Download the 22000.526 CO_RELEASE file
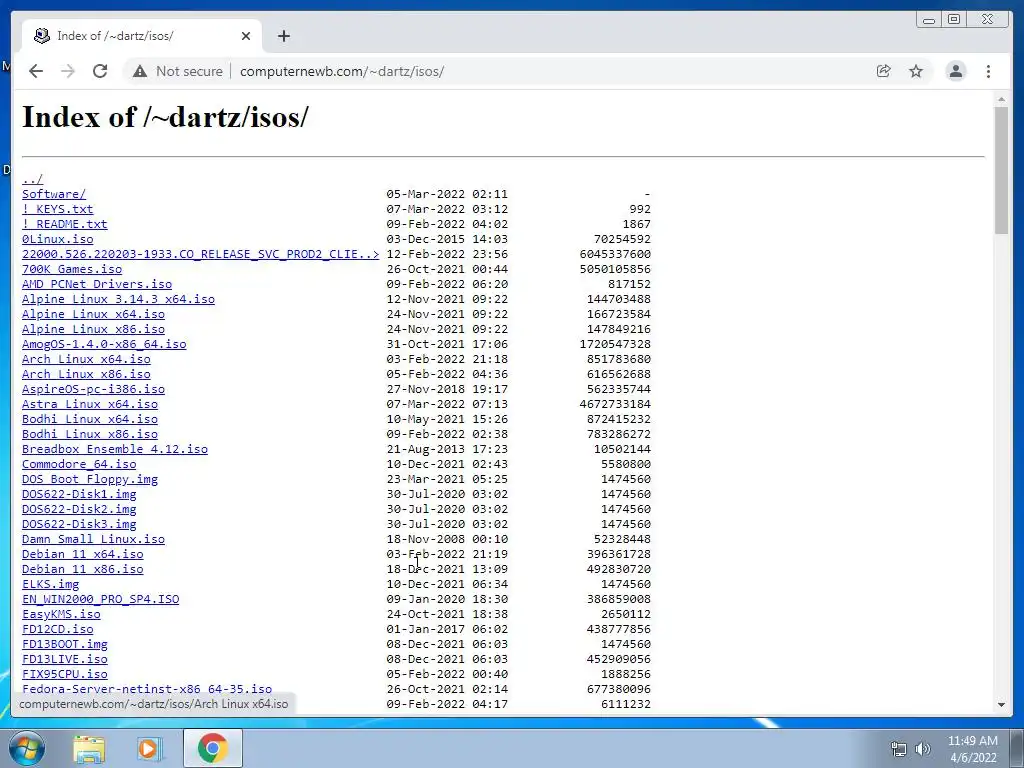1024x768 pixels. [x=200, y=254]
